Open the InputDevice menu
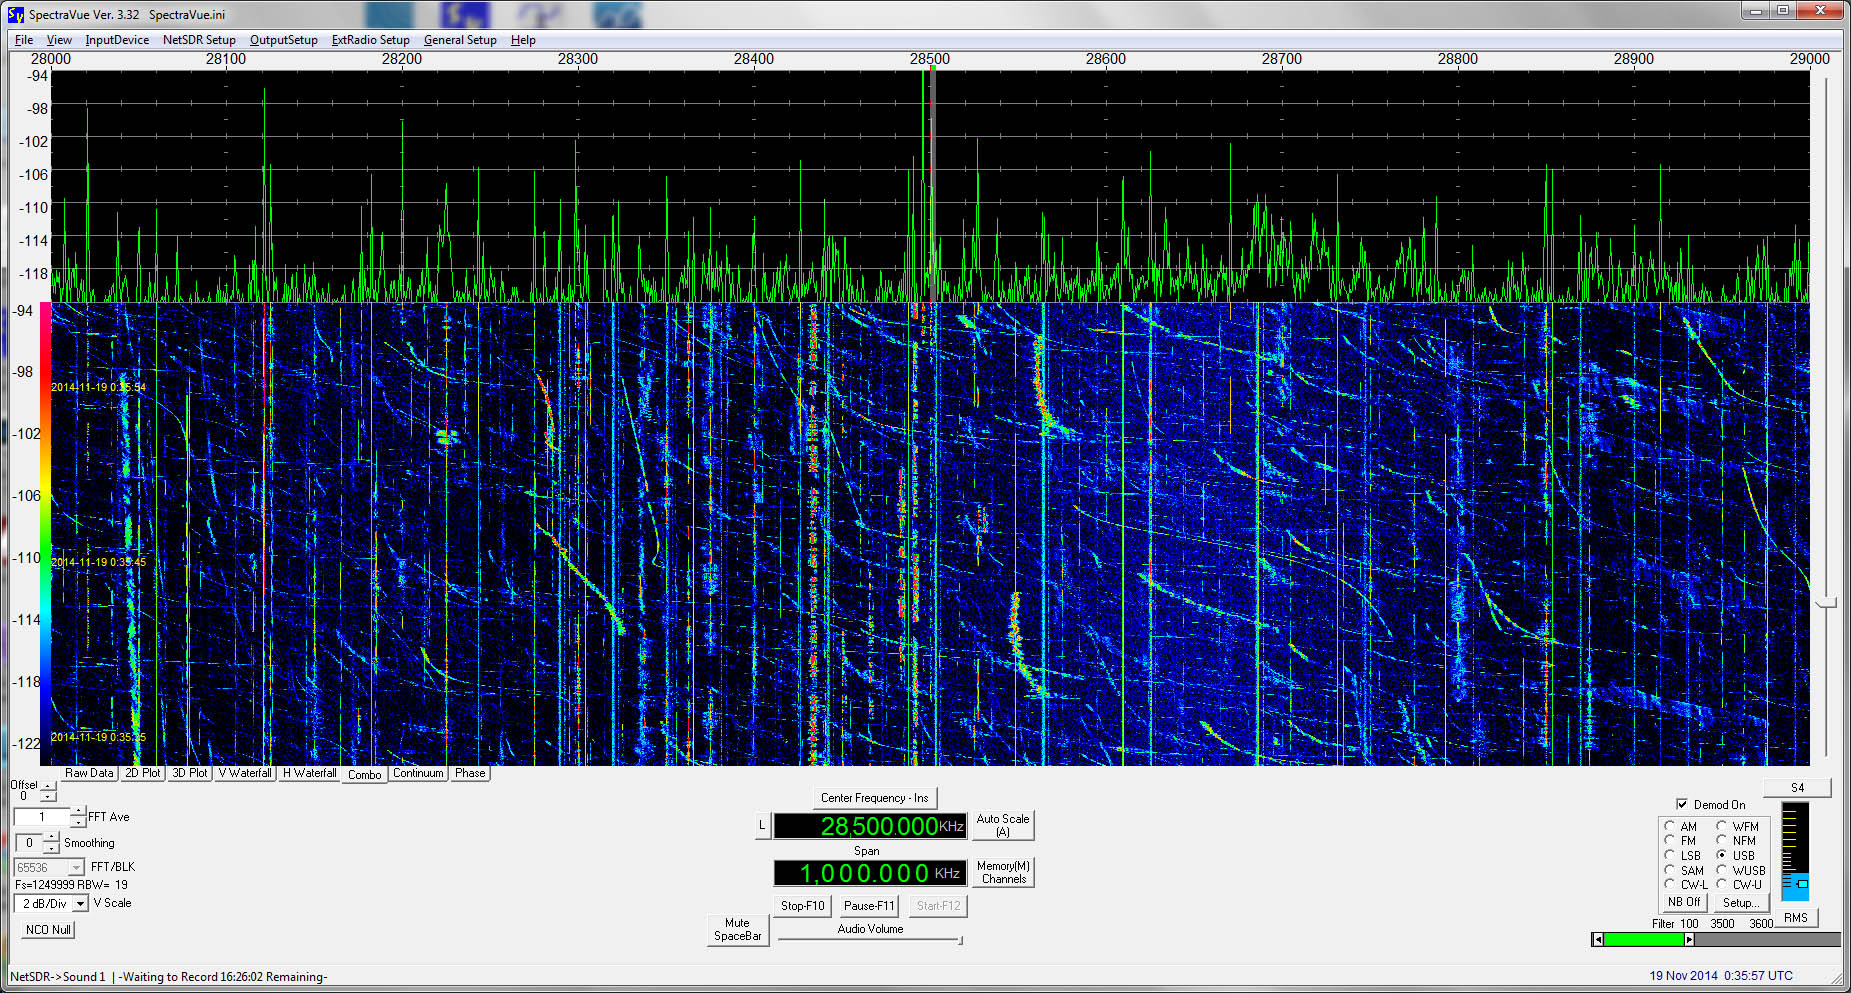This screenshot has height=993, width=1851. tap(117, 40)
